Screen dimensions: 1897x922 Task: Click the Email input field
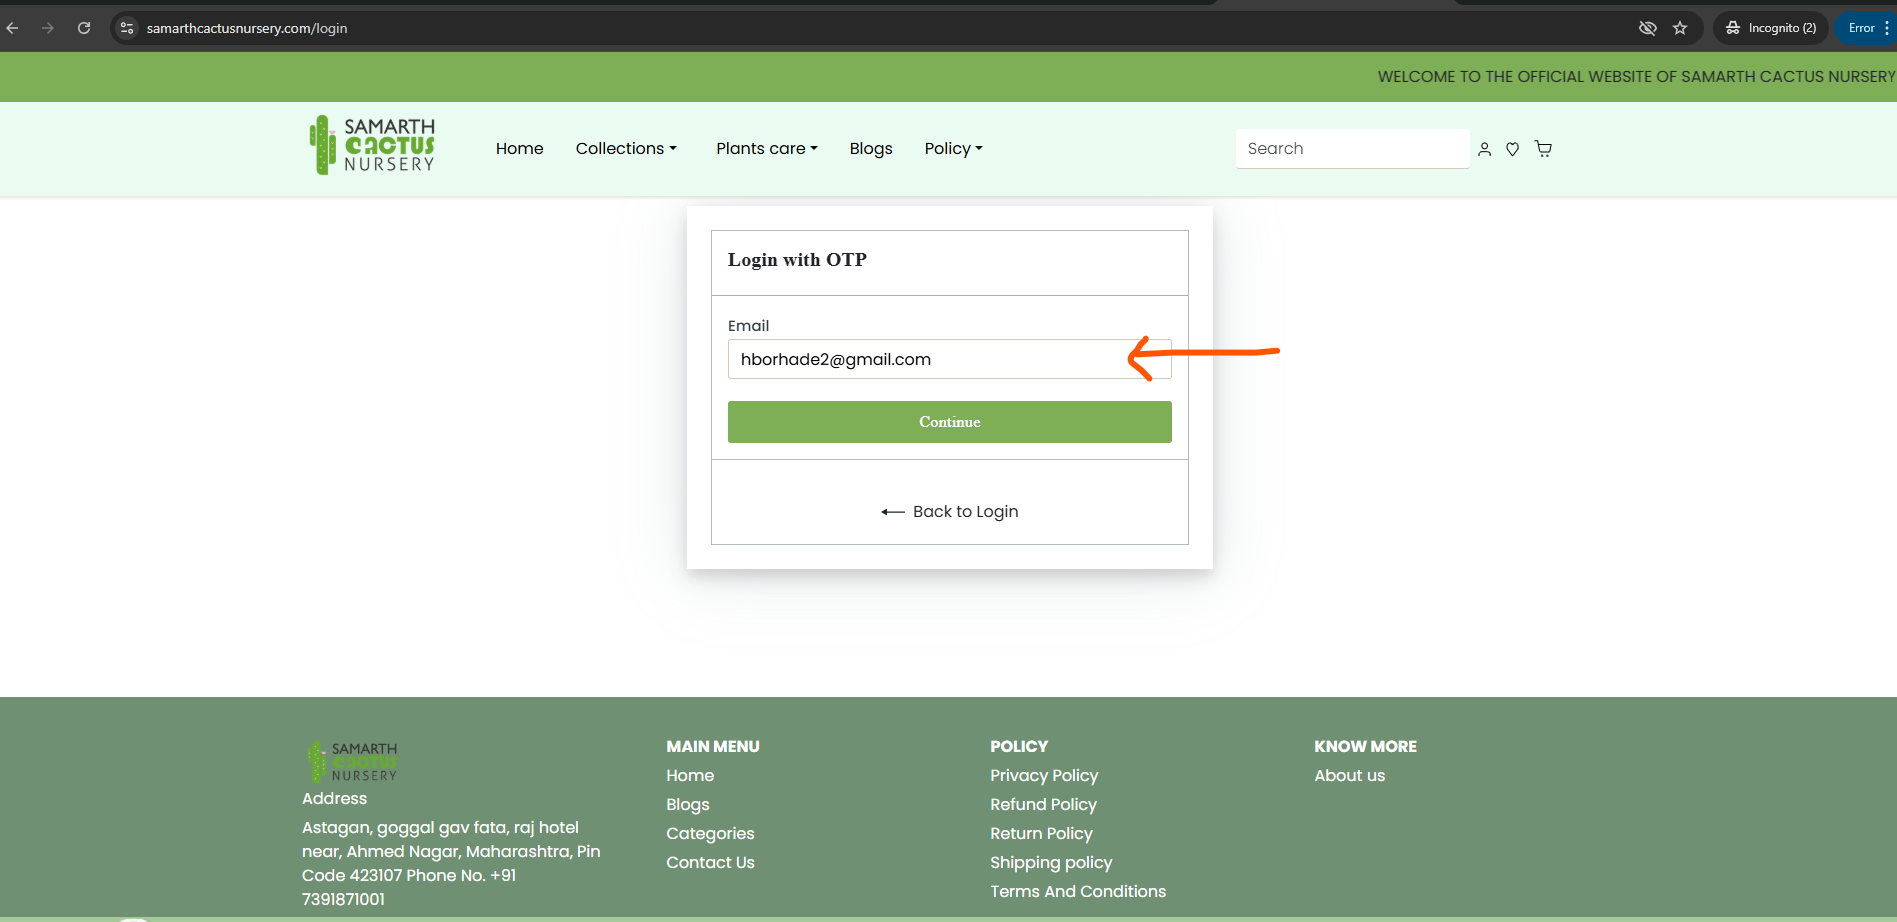click(x=949, y=359)
